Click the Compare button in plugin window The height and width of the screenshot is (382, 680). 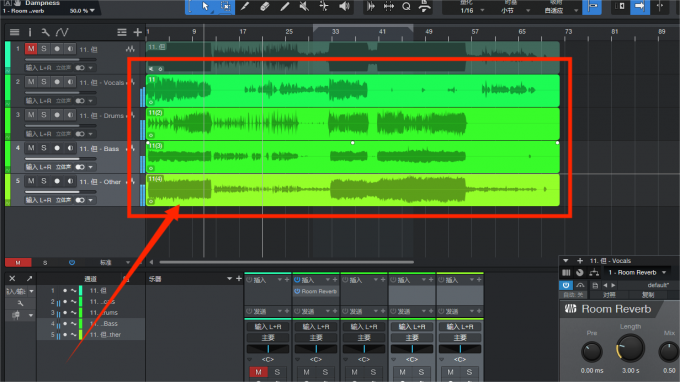pyautogui.click(x=609, y=295)
